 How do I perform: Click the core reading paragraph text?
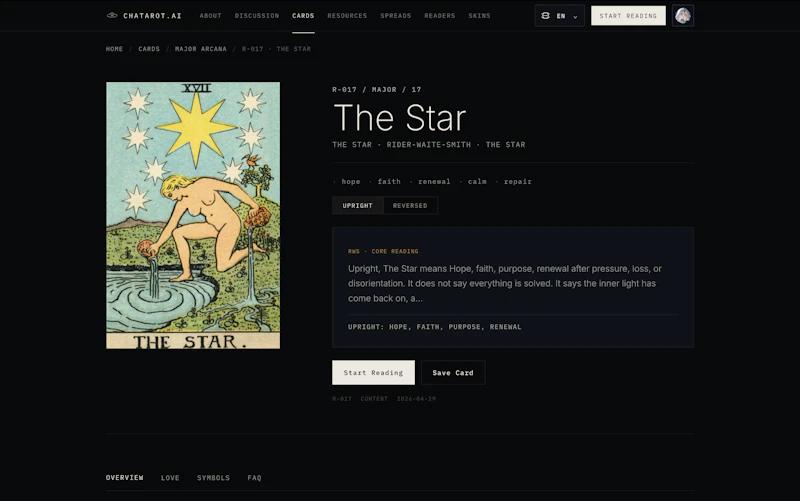click(505, 284)
